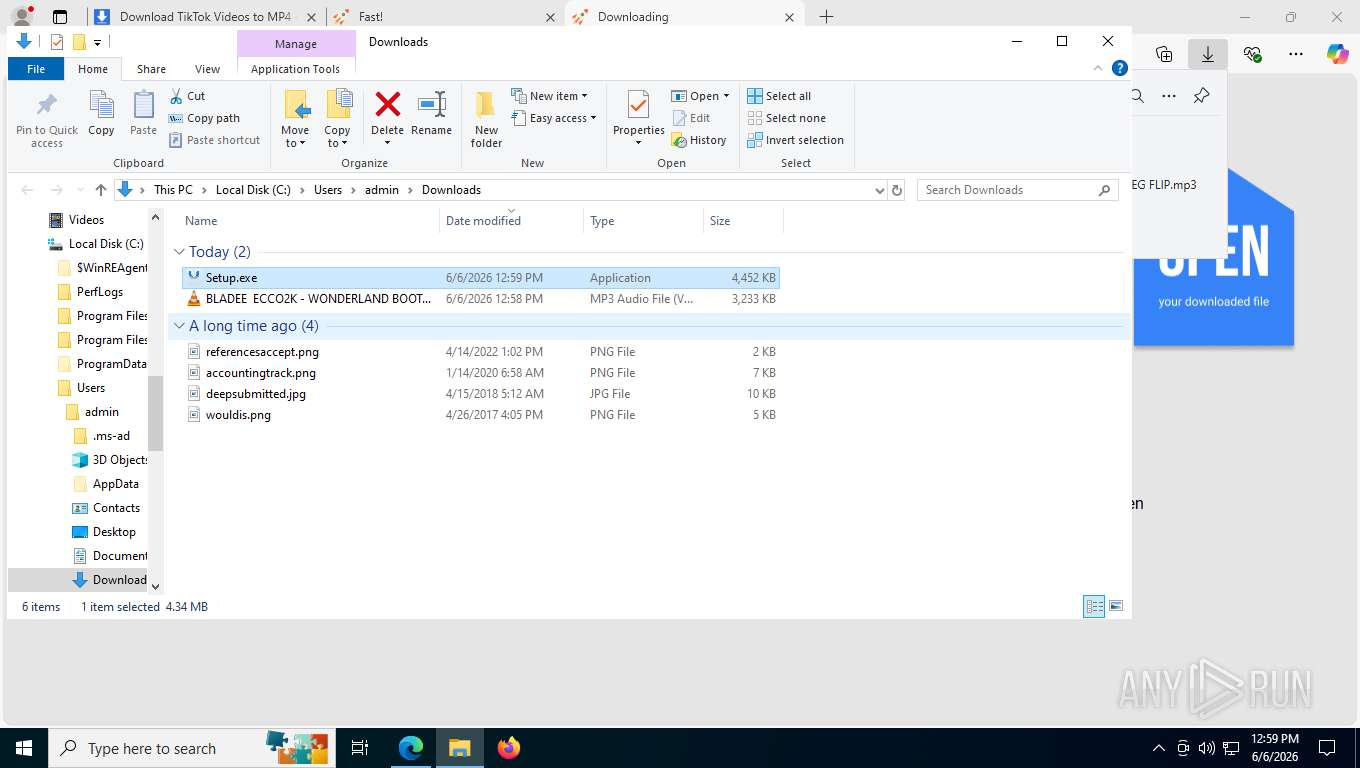Rename the selected file
This screenshot has width=1360, height=768.
(x=431, y=113)
